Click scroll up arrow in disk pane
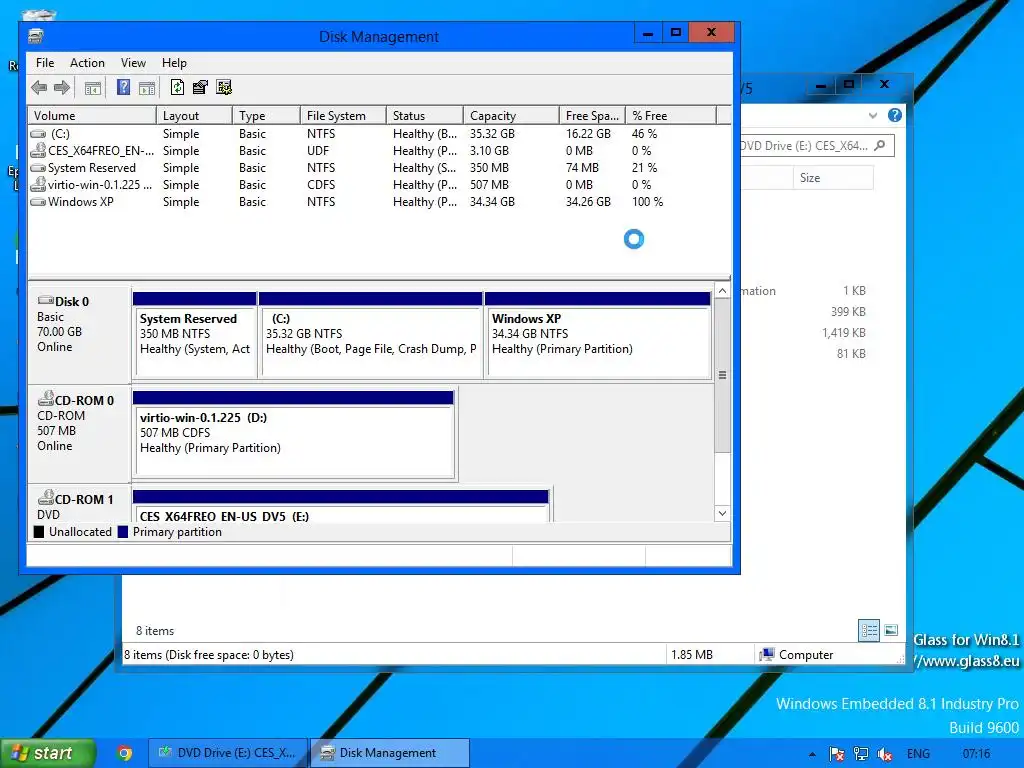 click(722, 291)
